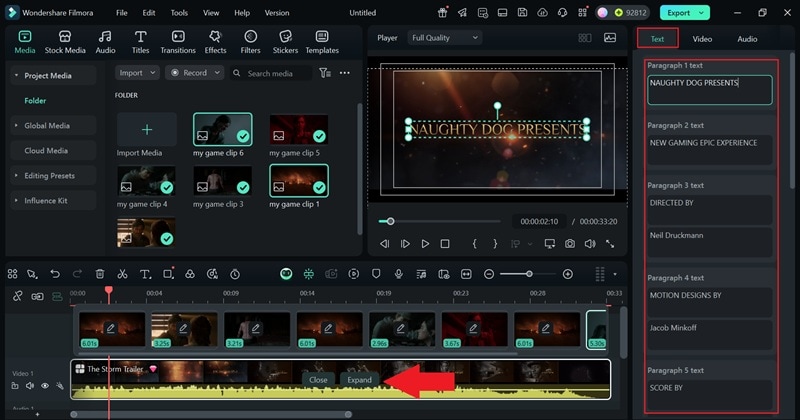This screenshot has width=800, height=420.
Task: Mark out point with right brace
Action: pyautogui.click(x=495, y=244)
